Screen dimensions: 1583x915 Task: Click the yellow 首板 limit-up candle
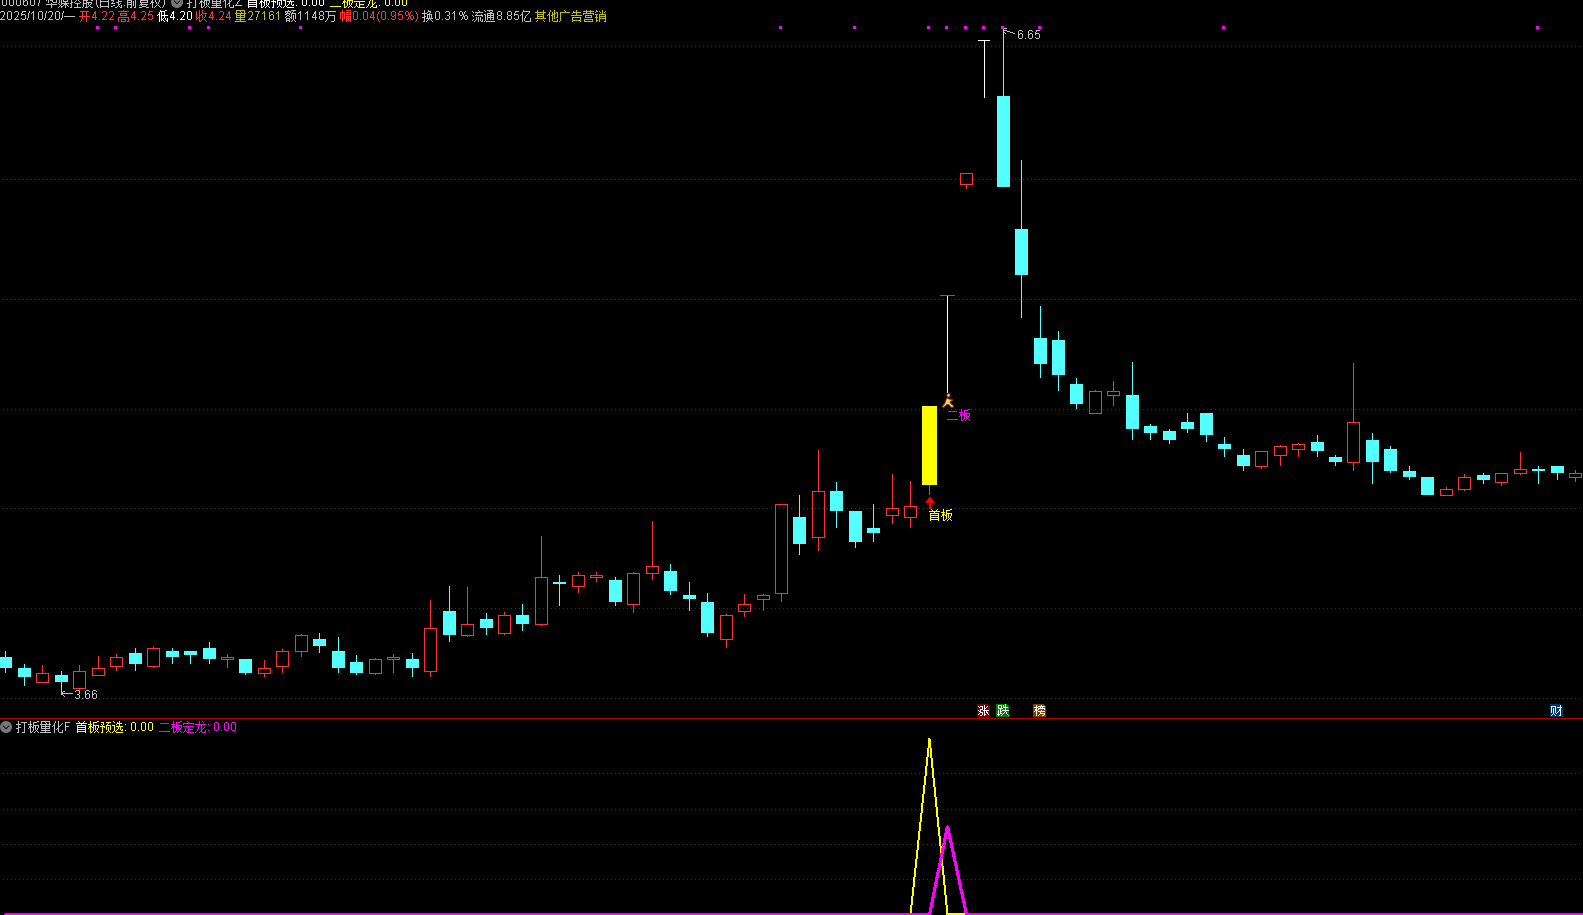[x=929, y=445]
